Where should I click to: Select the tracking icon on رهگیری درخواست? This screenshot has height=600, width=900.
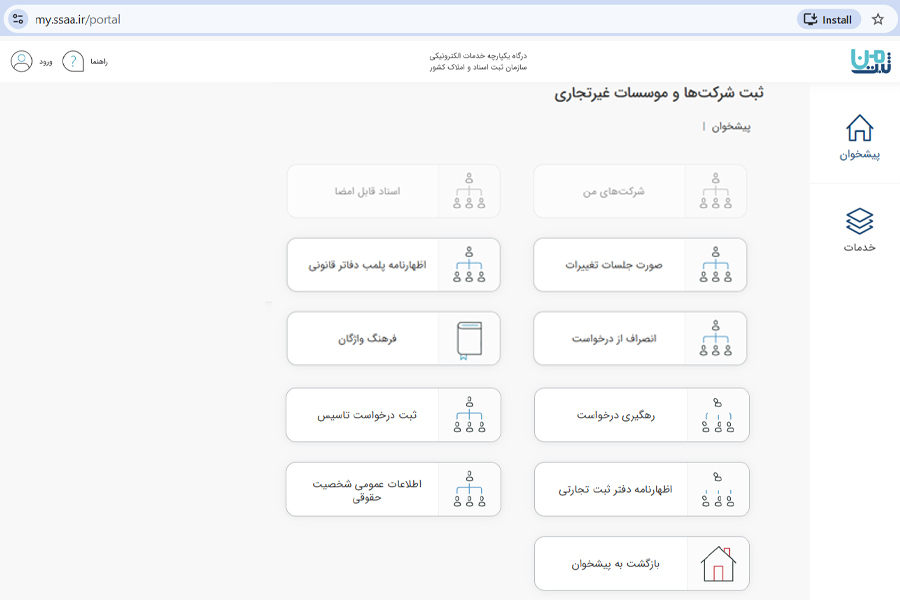tap(716, 415)
